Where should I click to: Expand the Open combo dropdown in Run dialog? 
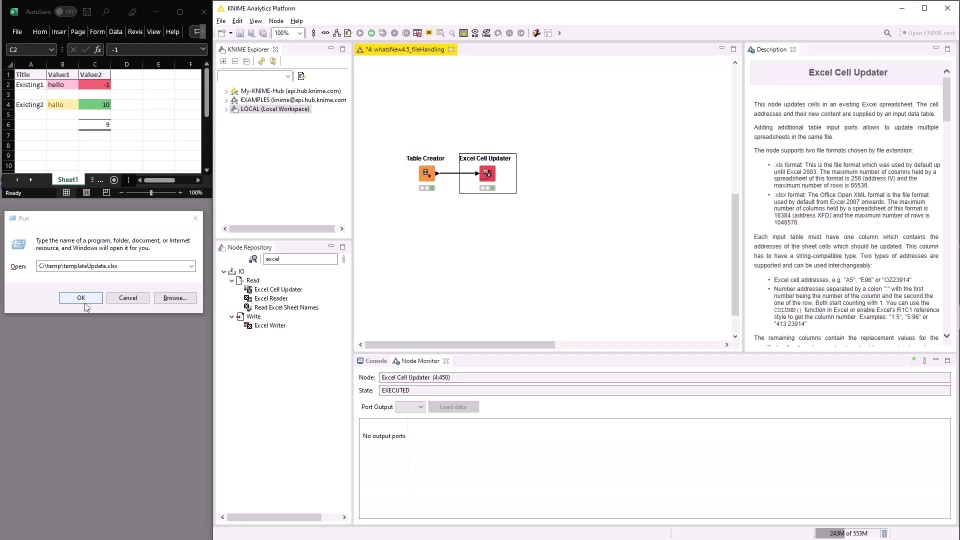[x=191, y=266]
